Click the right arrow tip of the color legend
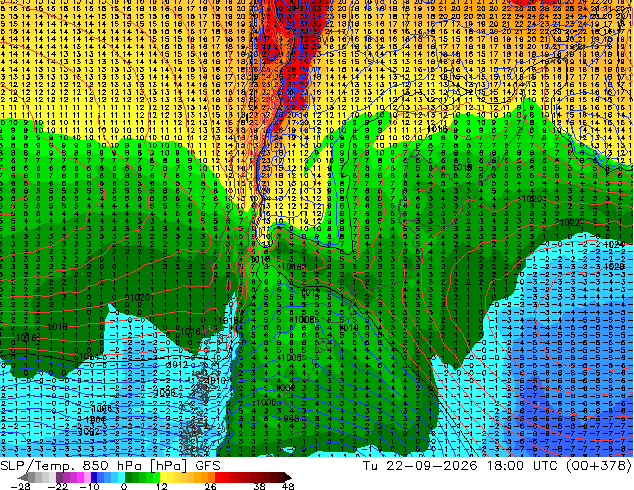Image resolution: width=634 pixels, height=490 pixels. pos(288,477)
